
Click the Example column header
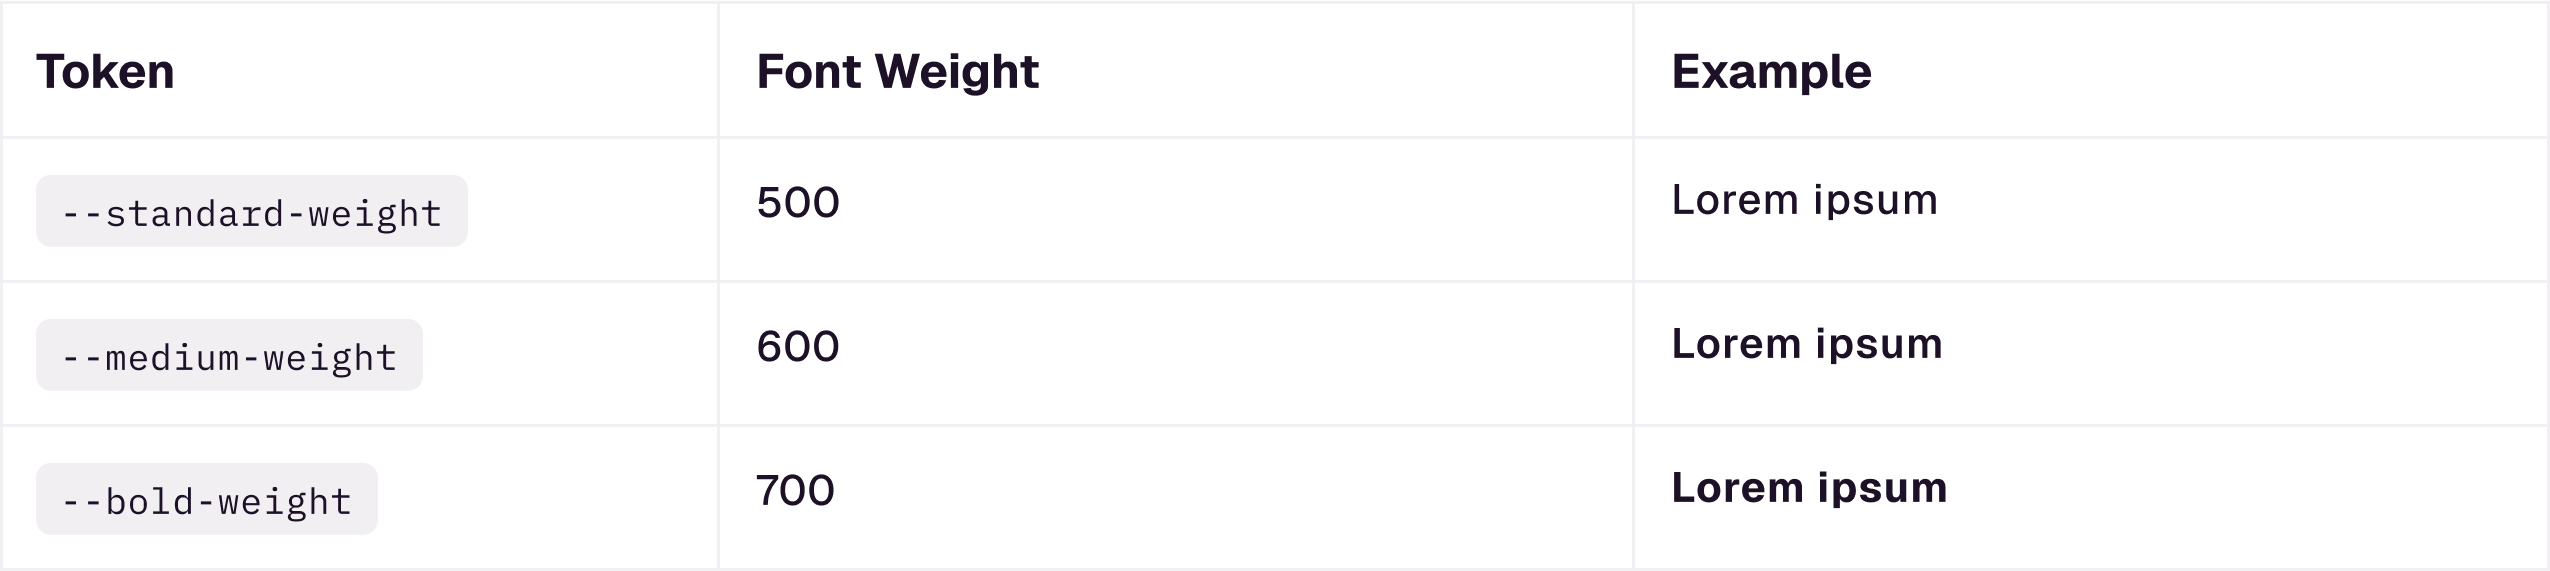1771,72
